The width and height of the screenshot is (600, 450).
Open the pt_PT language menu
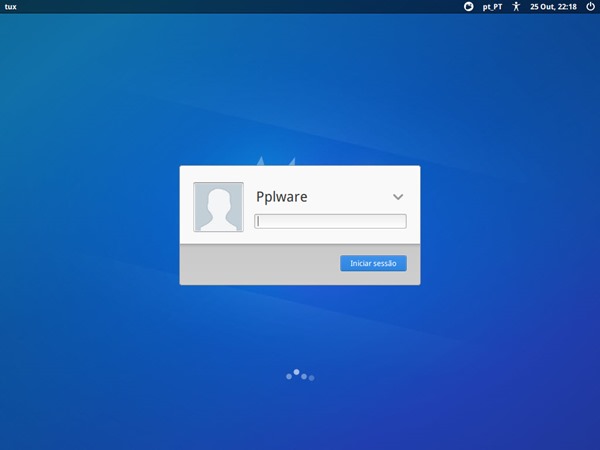492,7
